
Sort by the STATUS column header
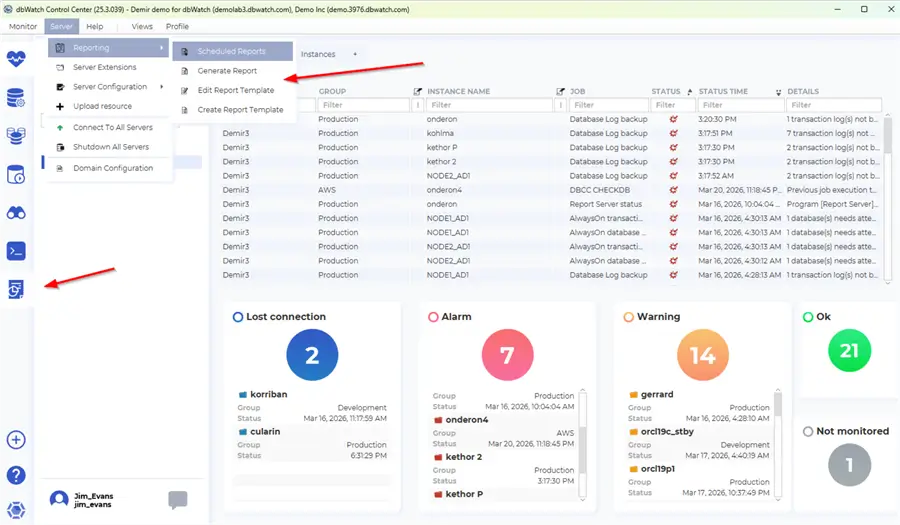coord(666,91)
